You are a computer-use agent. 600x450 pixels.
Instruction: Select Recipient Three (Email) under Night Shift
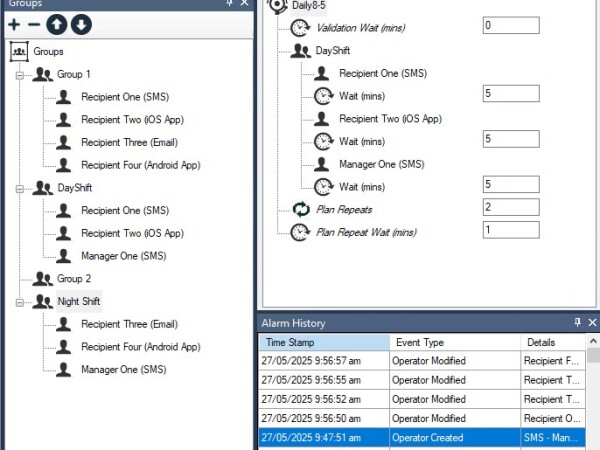[129, 324]
